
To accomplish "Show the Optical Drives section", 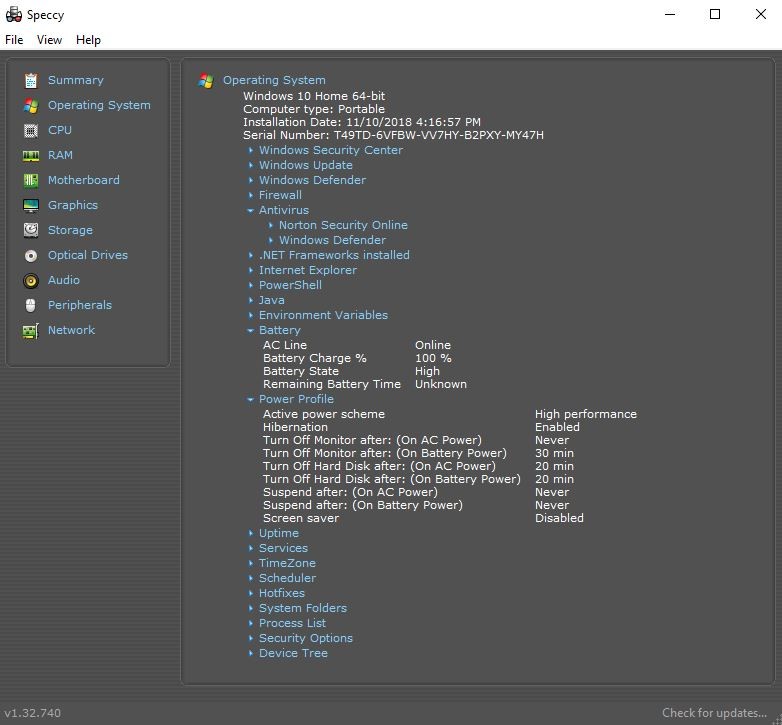I will click(88, 255).
